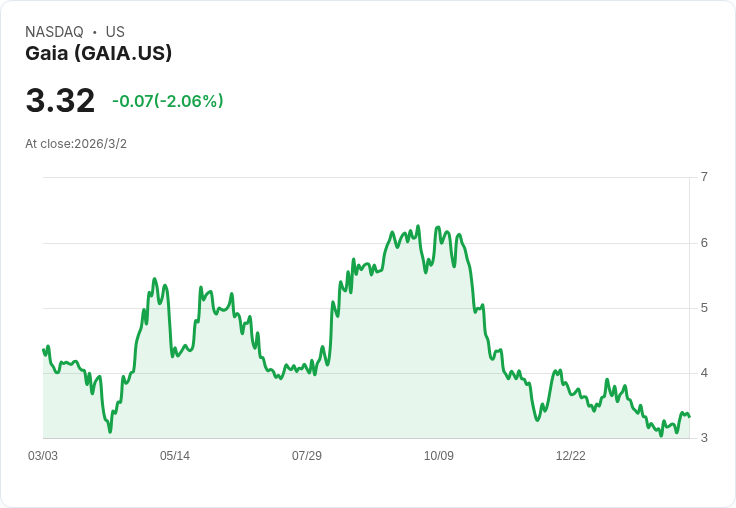Select the 05/14 date axis label

175,456
